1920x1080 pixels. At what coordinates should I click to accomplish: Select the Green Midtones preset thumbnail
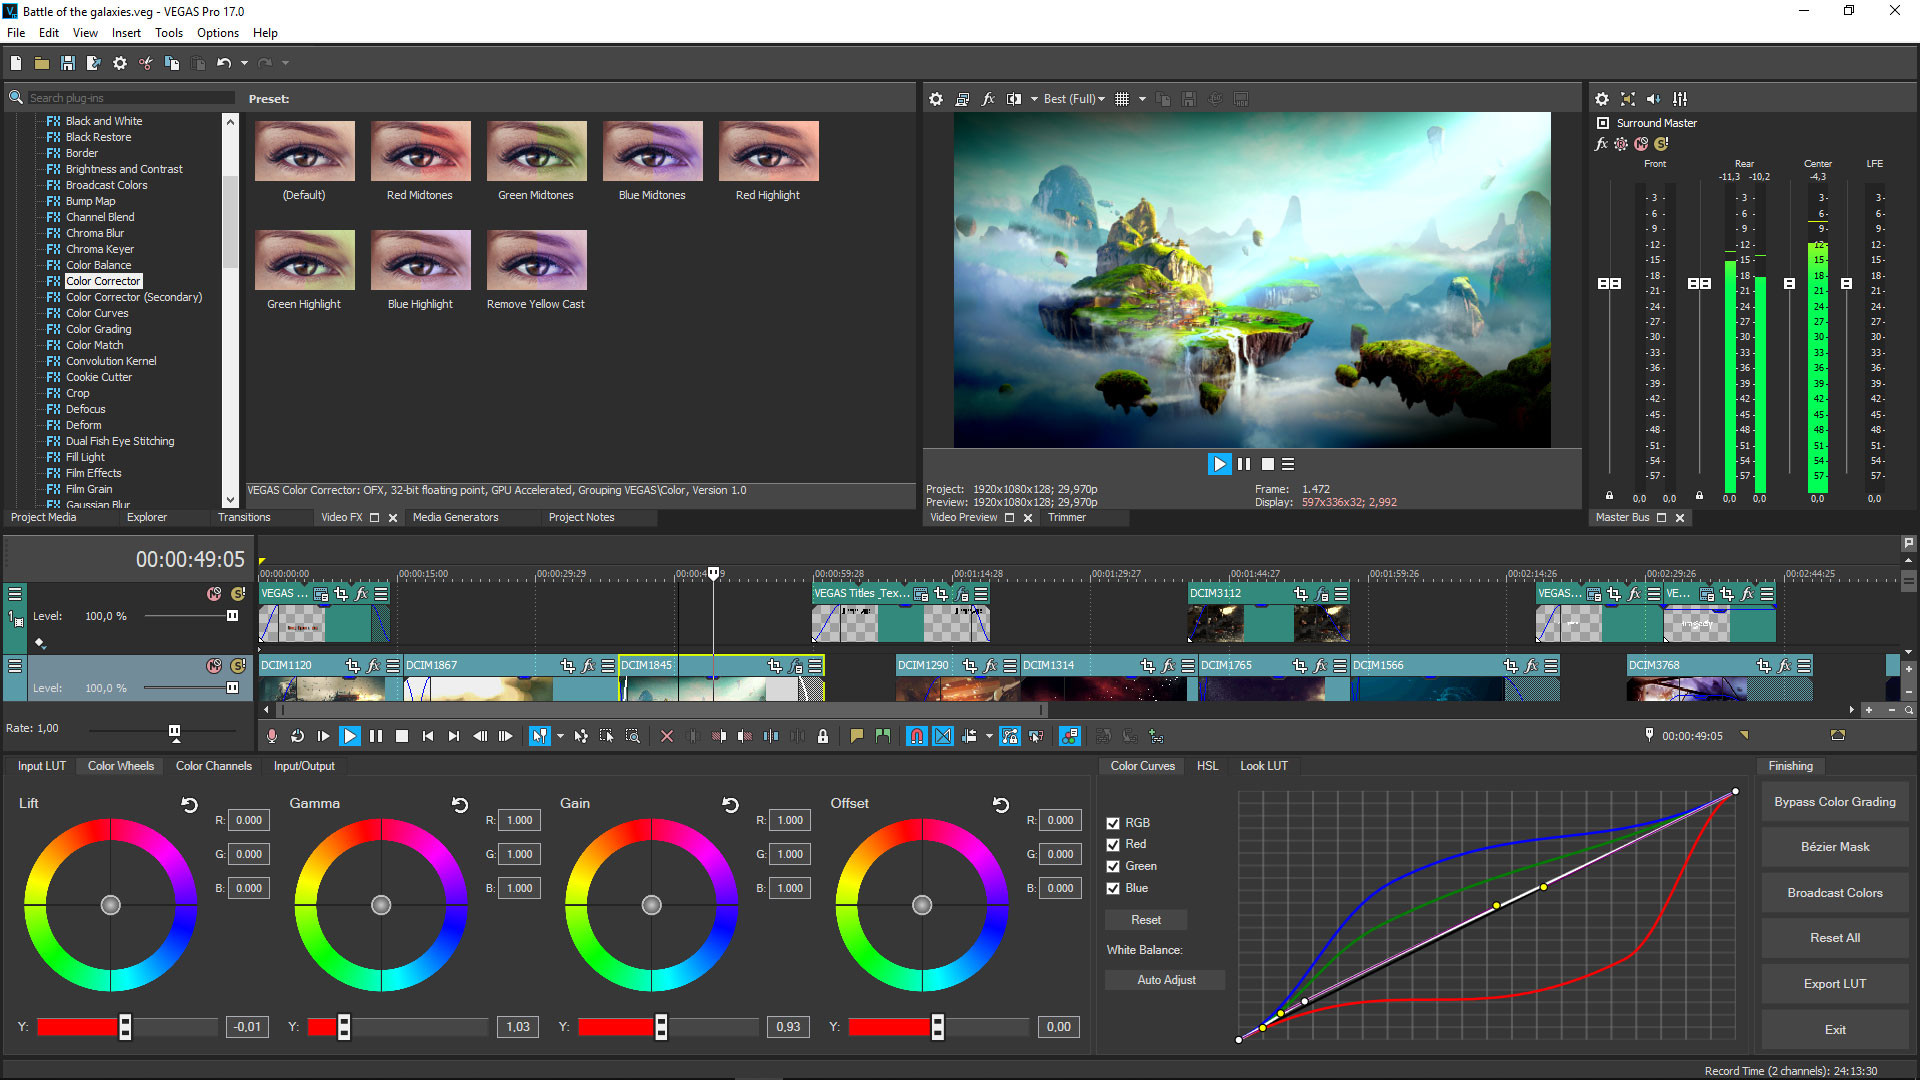(534, 150)
